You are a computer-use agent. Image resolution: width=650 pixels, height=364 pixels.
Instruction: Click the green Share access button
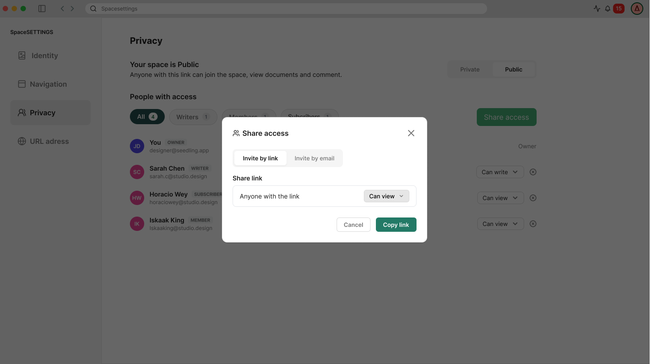pos(506,117)
